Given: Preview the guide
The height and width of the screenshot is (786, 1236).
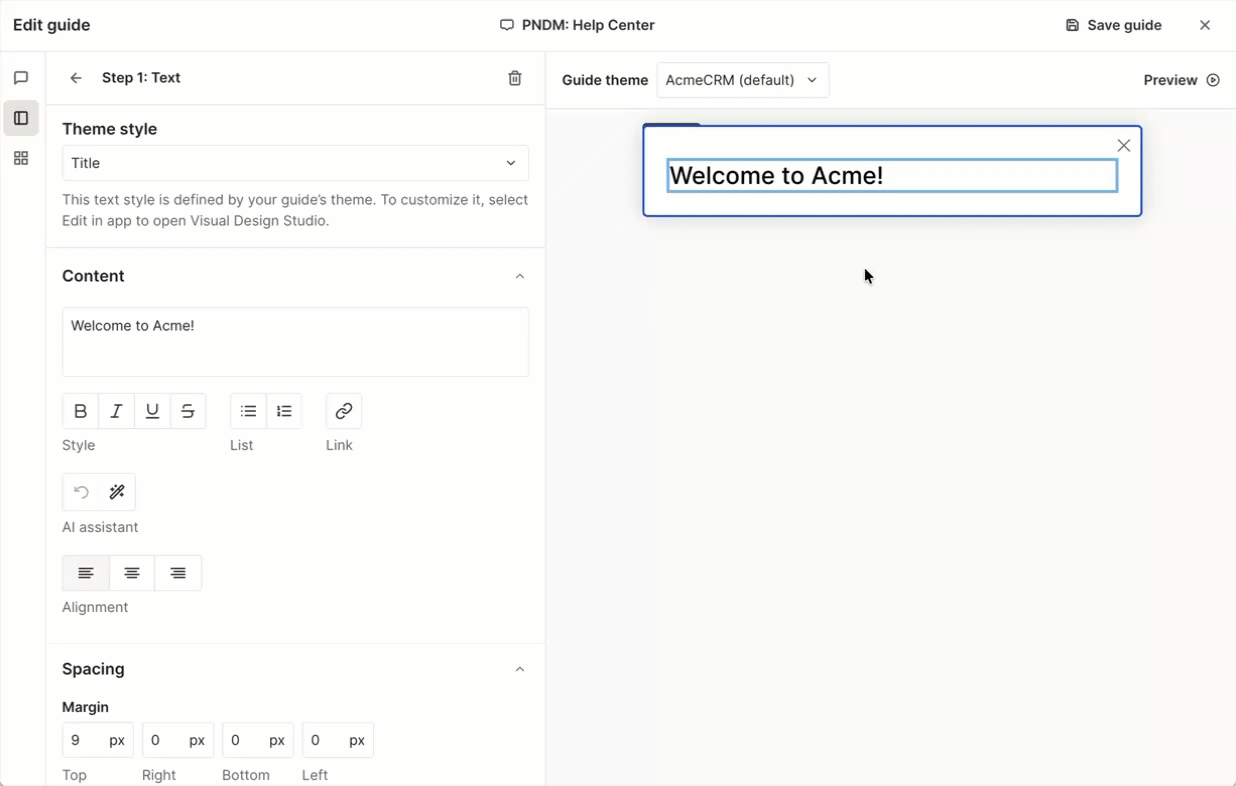Looking at the screenshot, I should pyautogui.click(x=1181, y=80).
